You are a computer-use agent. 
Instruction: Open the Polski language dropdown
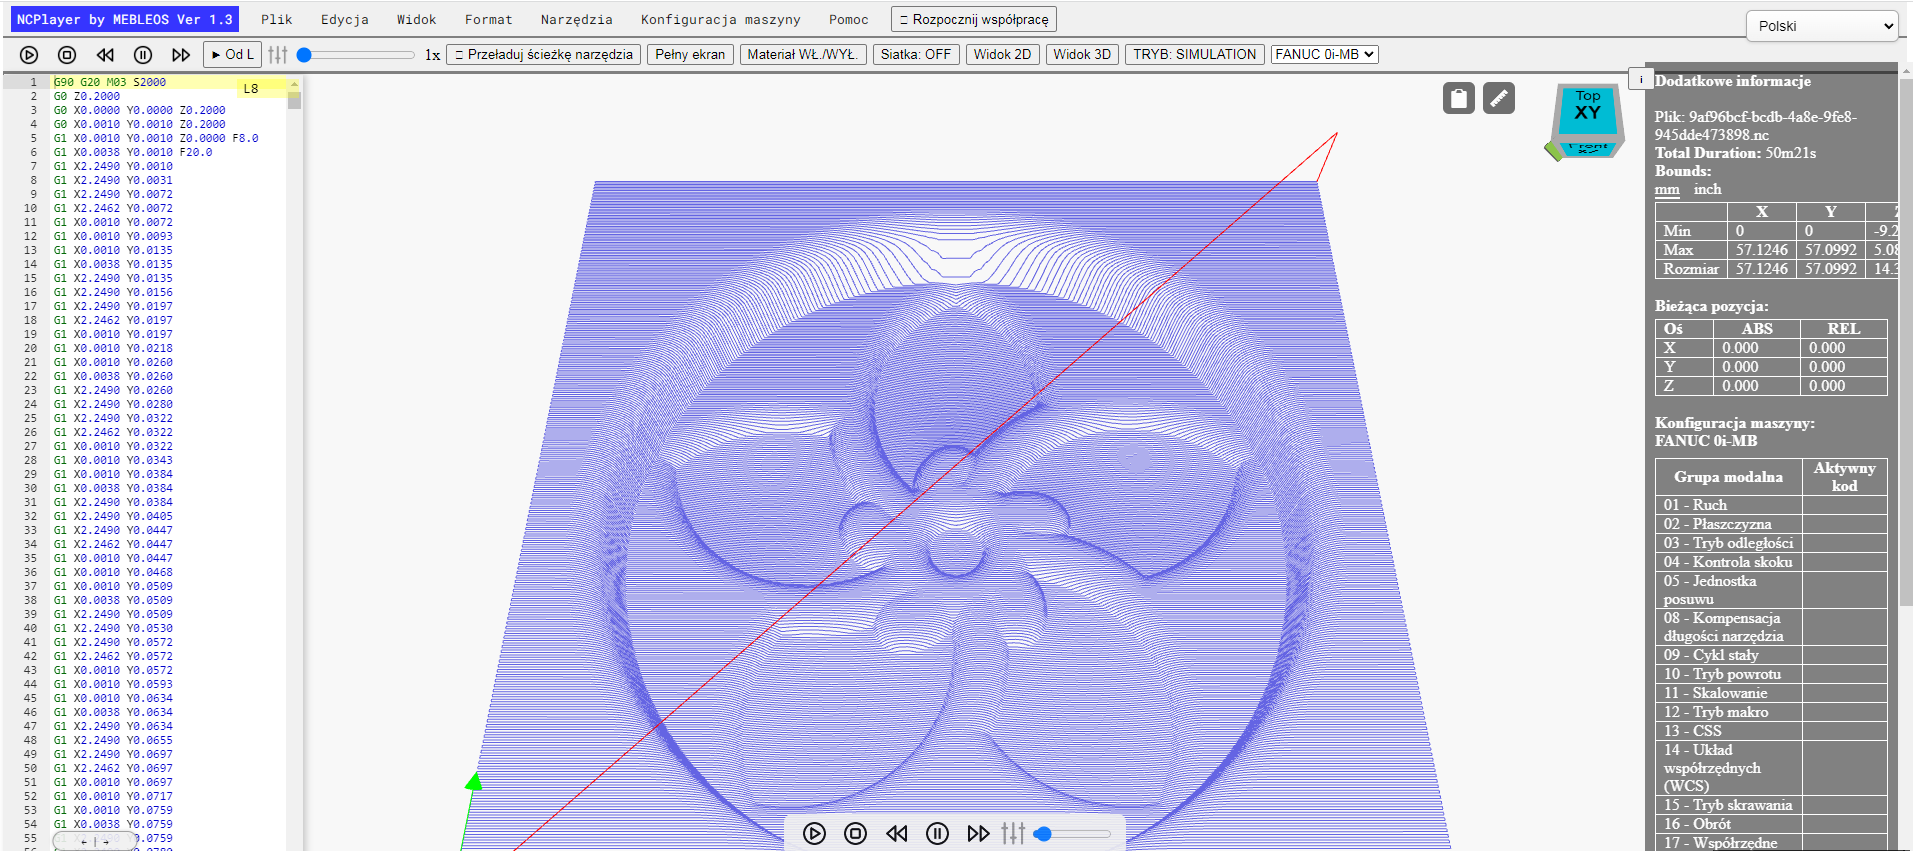pyautogui.click(x=1822, y=26)
